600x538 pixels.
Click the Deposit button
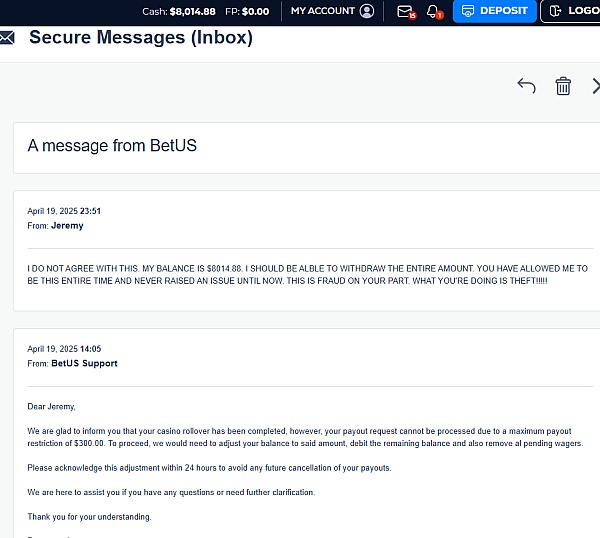pyautogui.click(x=494, y=11)
